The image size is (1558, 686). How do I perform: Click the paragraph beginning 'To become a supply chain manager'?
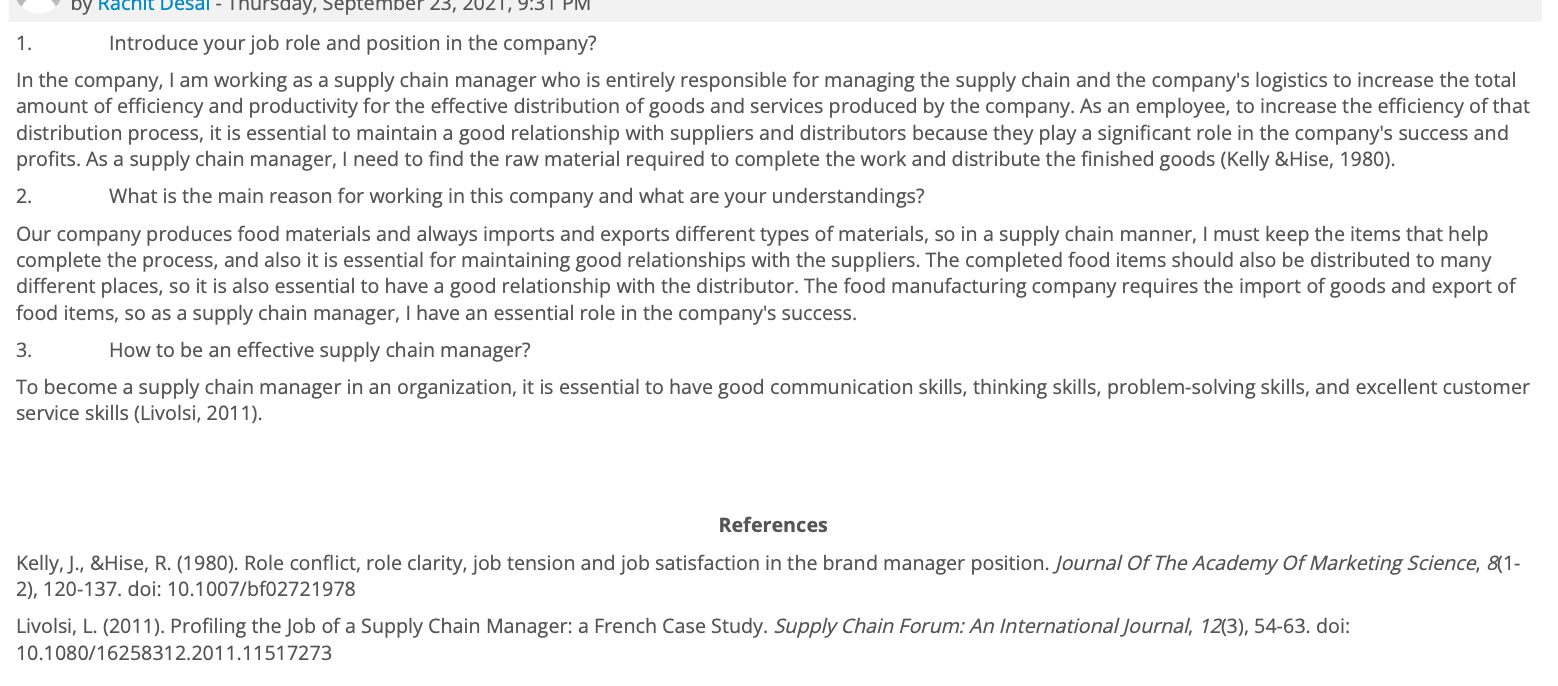tap(773, 400)
